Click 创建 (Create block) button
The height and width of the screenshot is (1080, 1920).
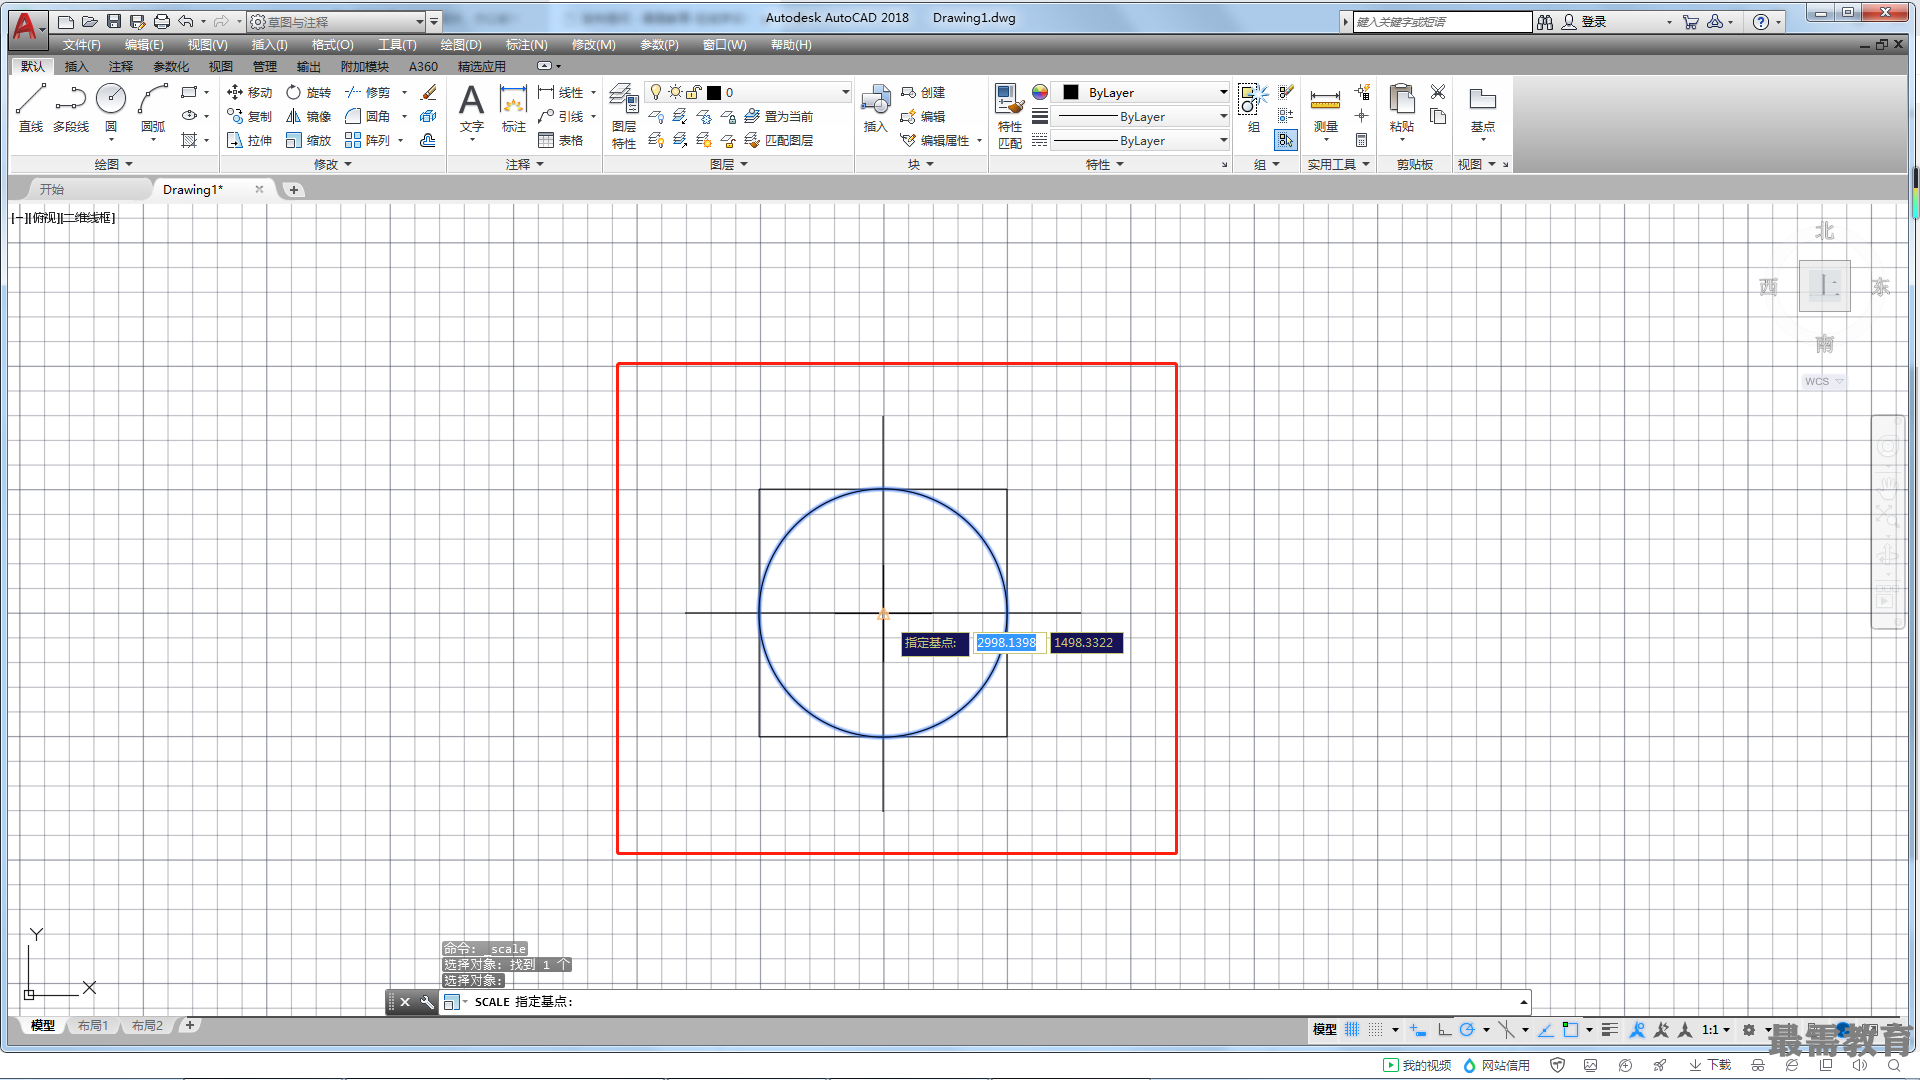click(922, 92)
